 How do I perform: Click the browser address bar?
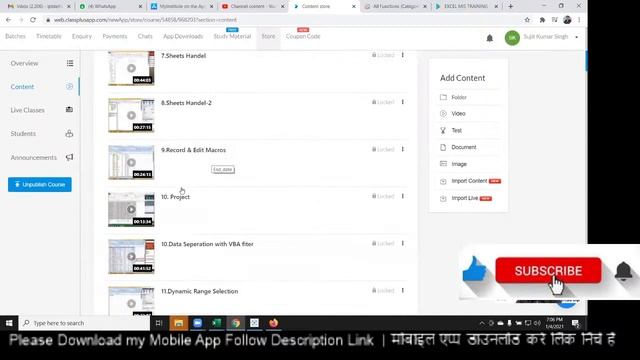click(x=282, y=20)
